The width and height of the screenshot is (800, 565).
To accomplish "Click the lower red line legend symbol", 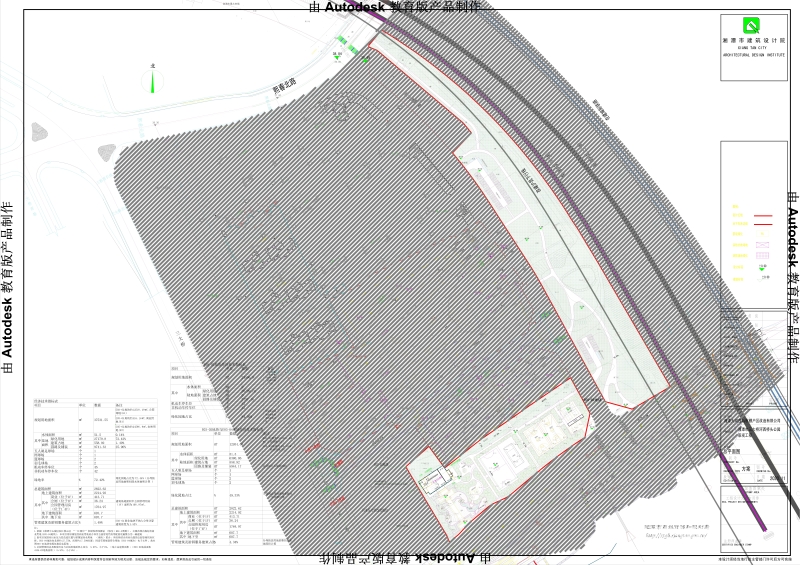I will (x=764, y=225).
